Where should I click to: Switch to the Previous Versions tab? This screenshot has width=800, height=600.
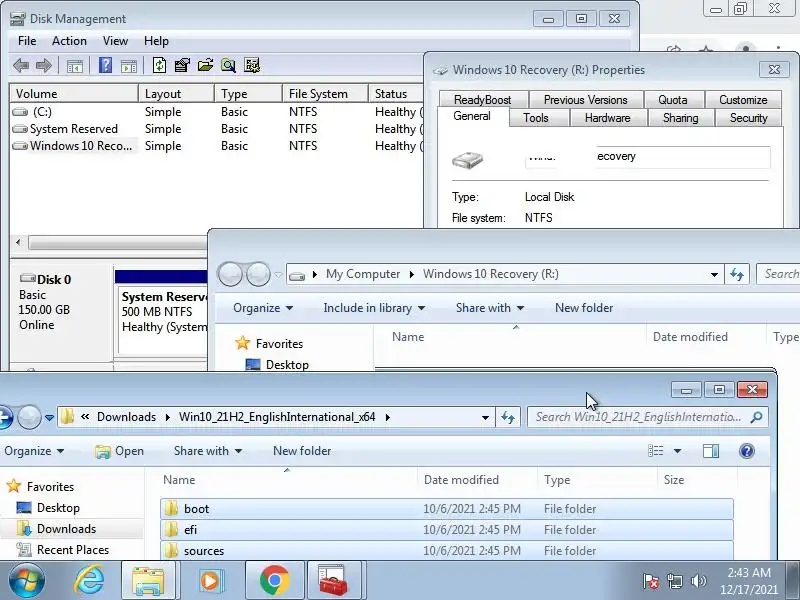[x=586, y=99]
